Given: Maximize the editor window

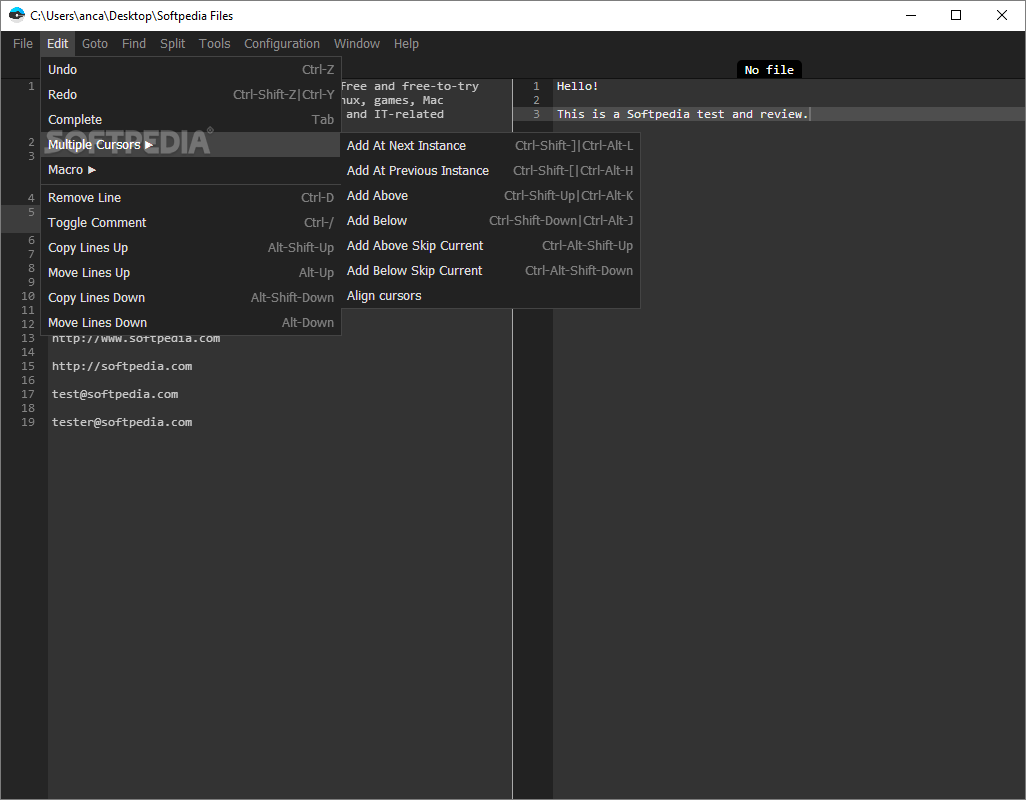Looking at the screenshot, I should click(x=956, y=15).
